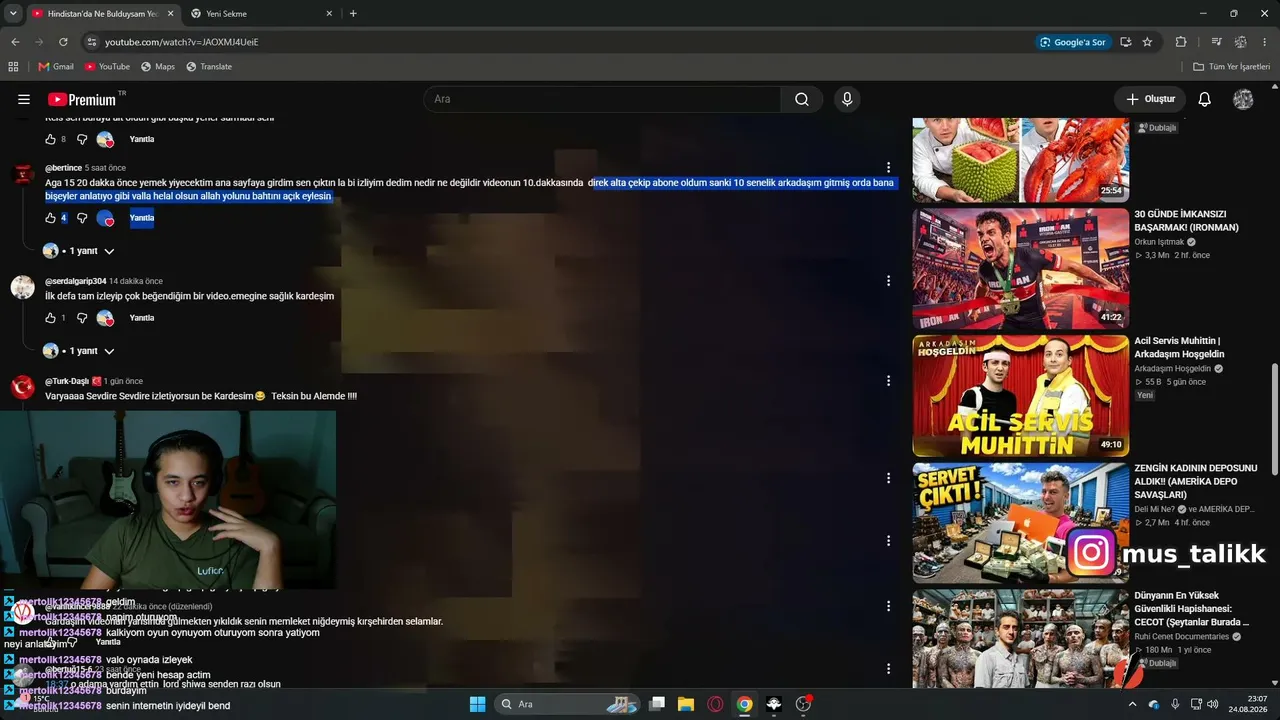The image size is (1280, 720).
Task: Reply to @bertince with Yanıtla
Action: pyautogui.click(x=142, y=218)
